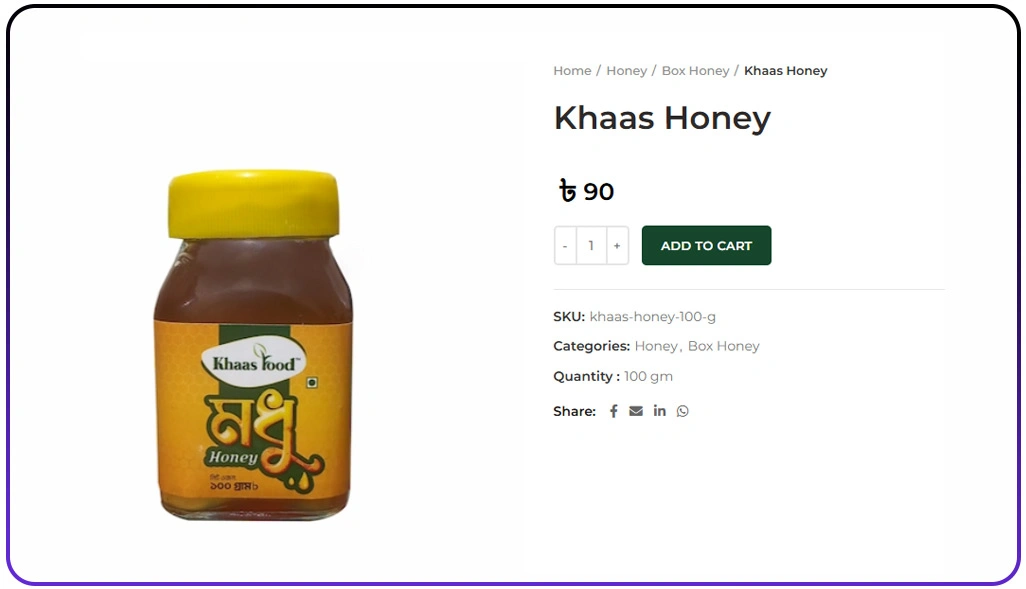This screenshot has height=589, width=1026.
Task: Click the 100 gm quantity value
Action: pos(648,376)
